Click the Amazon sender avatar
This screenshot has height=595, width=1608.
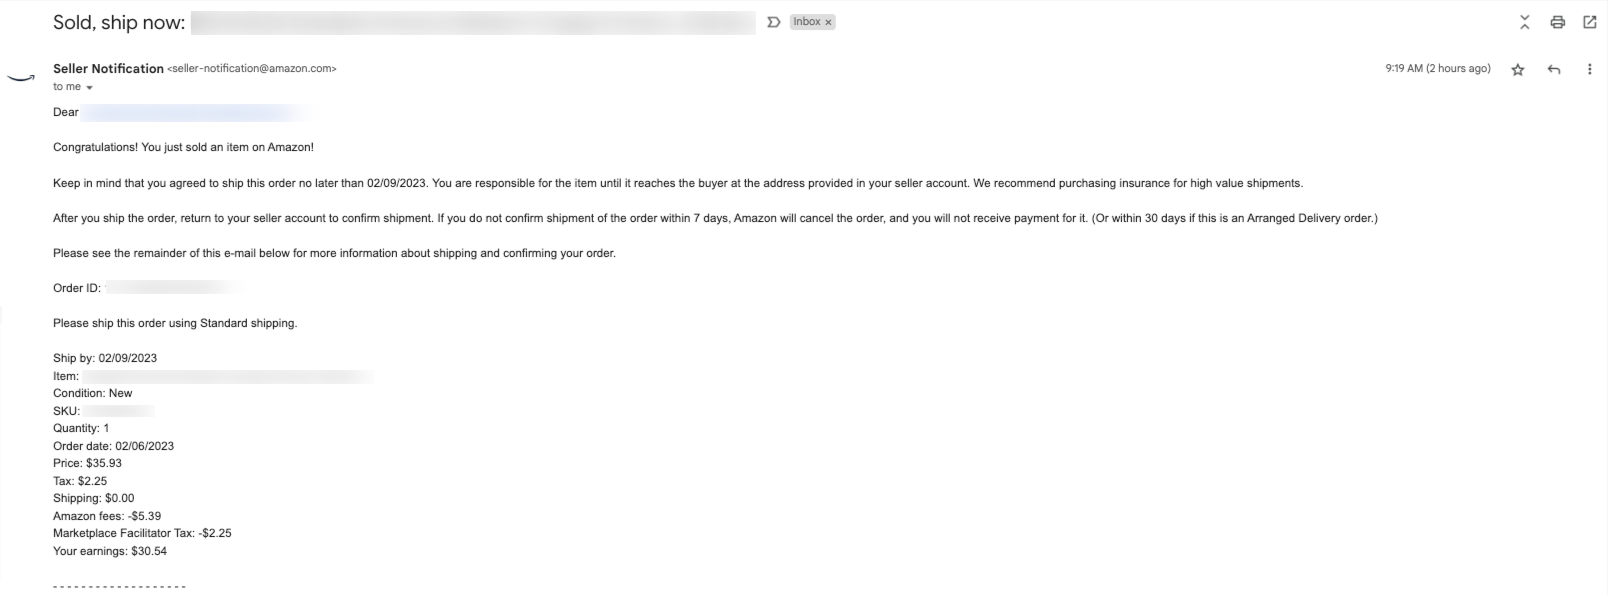point(21,77)
